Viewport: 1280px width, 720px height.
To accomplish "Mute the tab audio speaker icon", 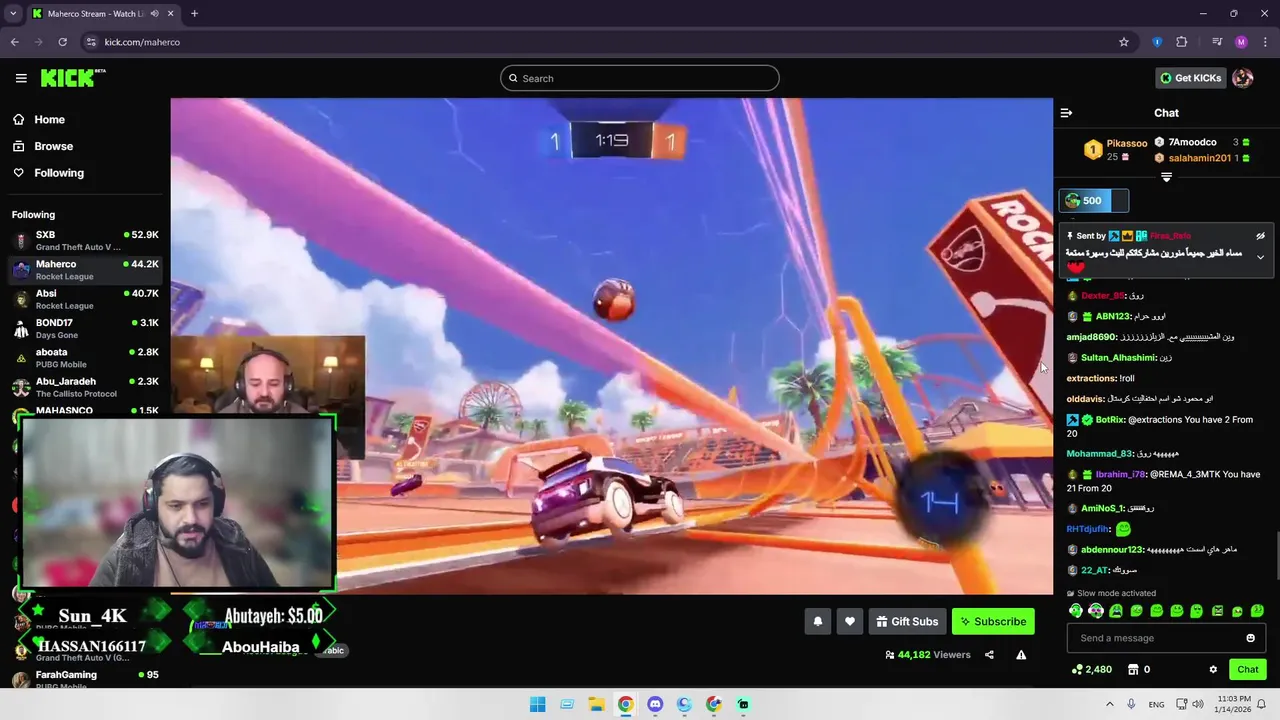I will click(153, 14).
